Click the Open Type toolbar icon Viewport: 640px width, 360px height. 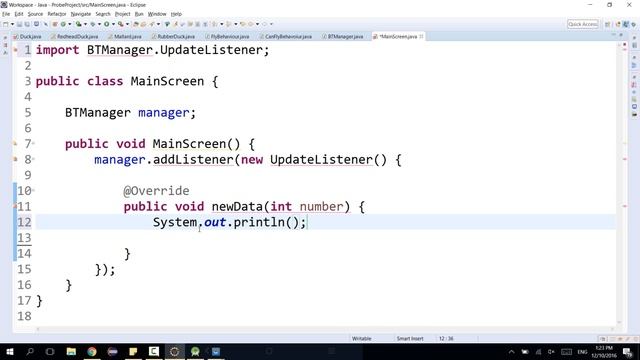click(136, 24)
